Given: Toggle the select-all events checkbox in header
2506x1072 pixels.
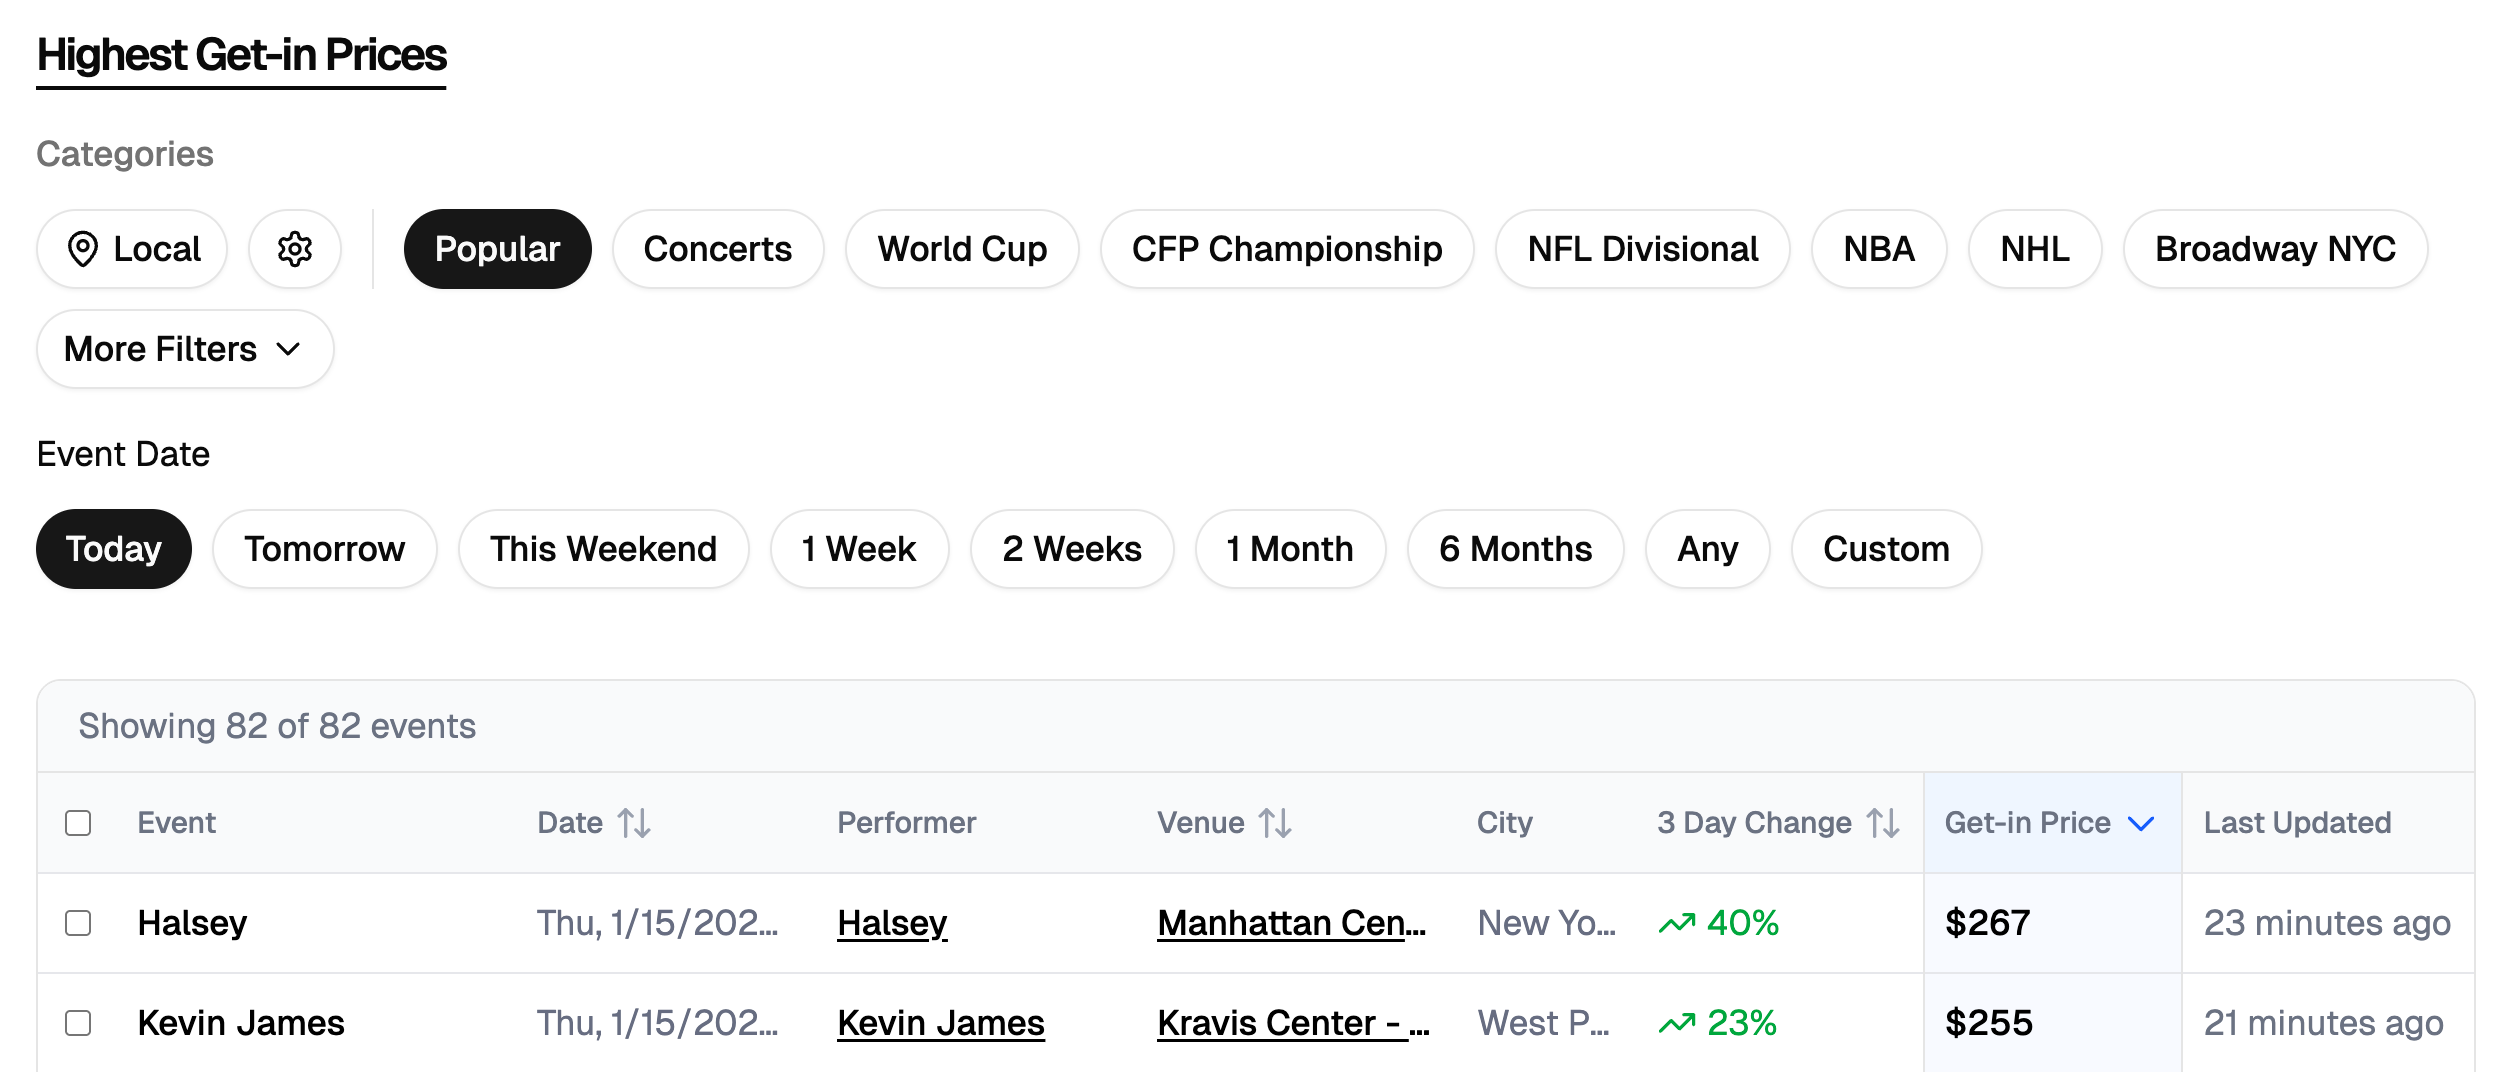Looking at the screenshot, I should (78, 823).
